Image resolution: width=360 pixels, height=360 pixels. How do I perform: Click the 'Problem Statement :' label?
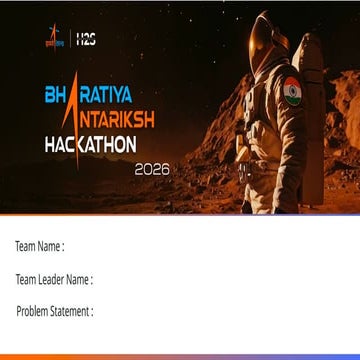(x=55, y=312)
